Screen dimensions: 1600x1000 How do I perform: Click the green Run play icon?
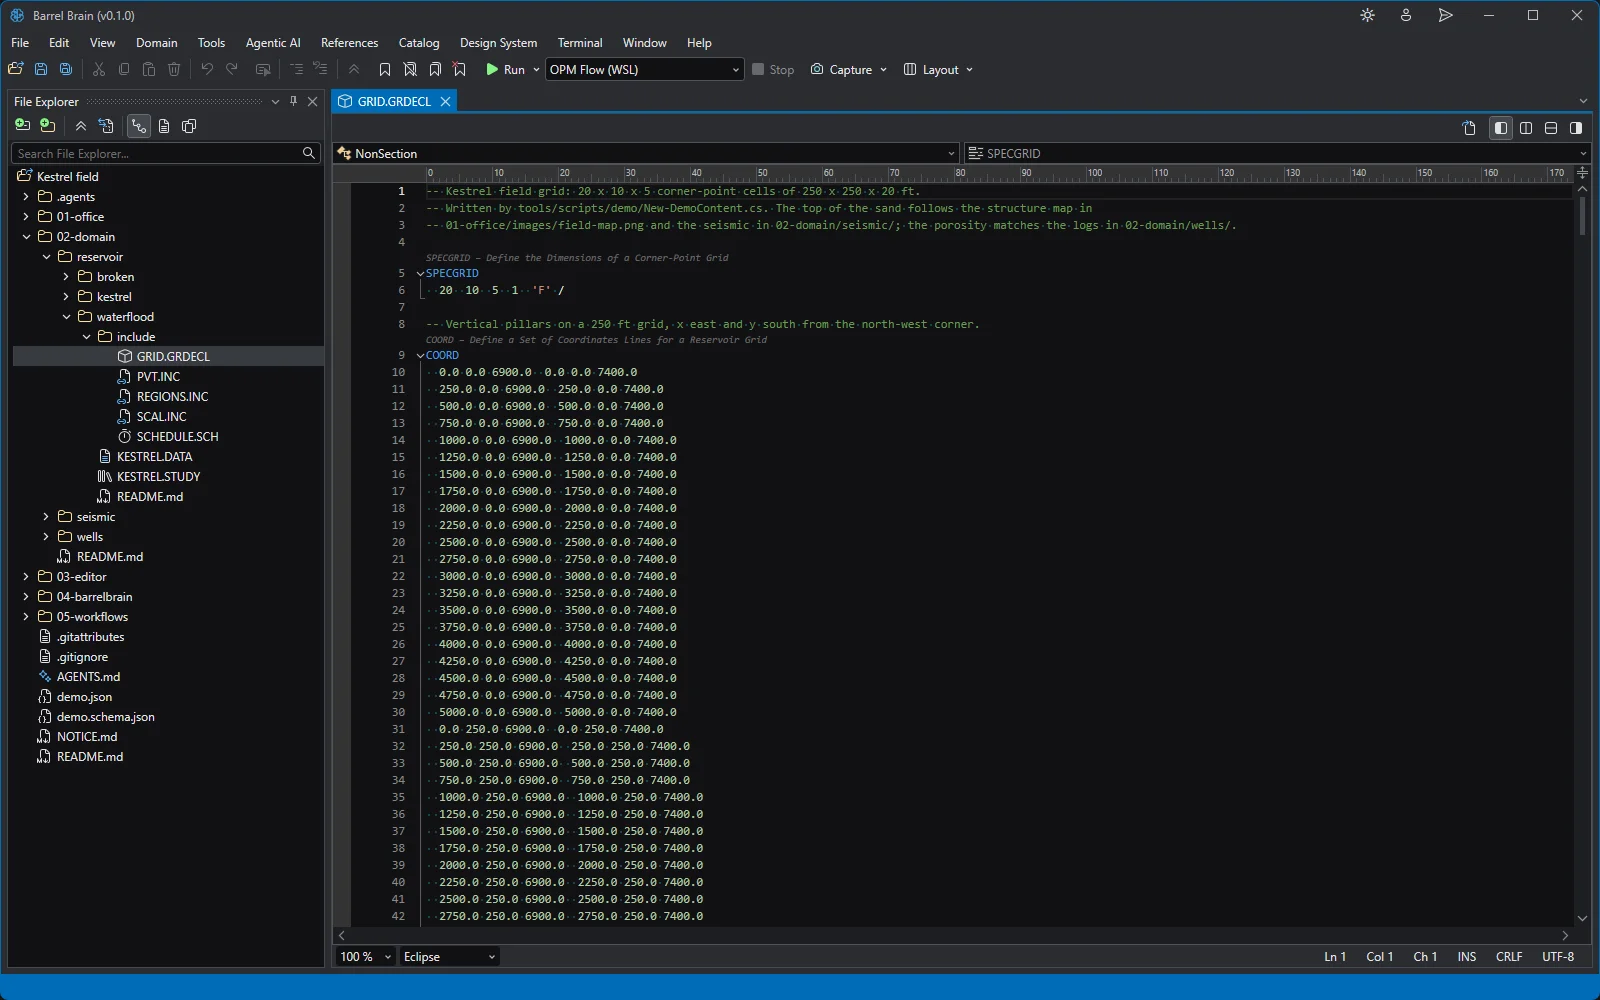[492, 69]
